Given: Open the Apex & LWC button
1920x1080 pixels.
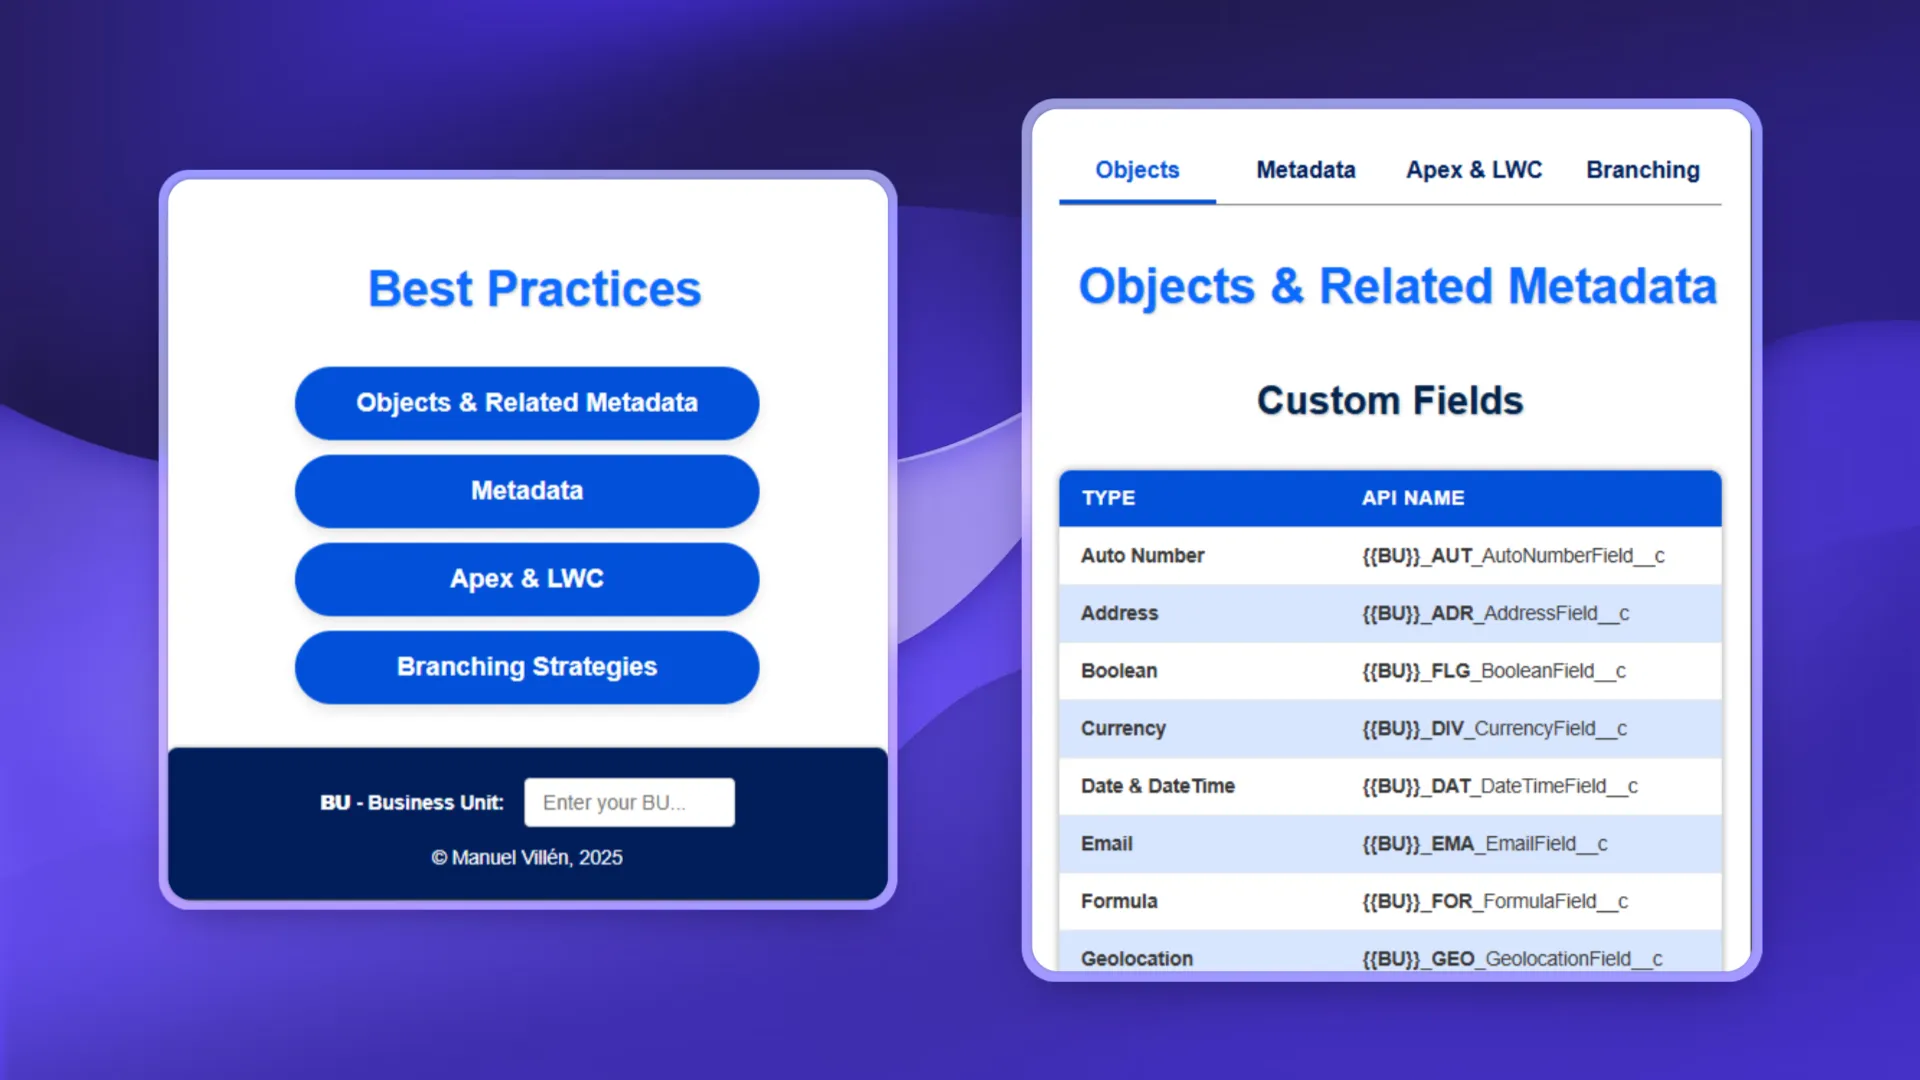Looking at the screenshot, I should point(527,579).
